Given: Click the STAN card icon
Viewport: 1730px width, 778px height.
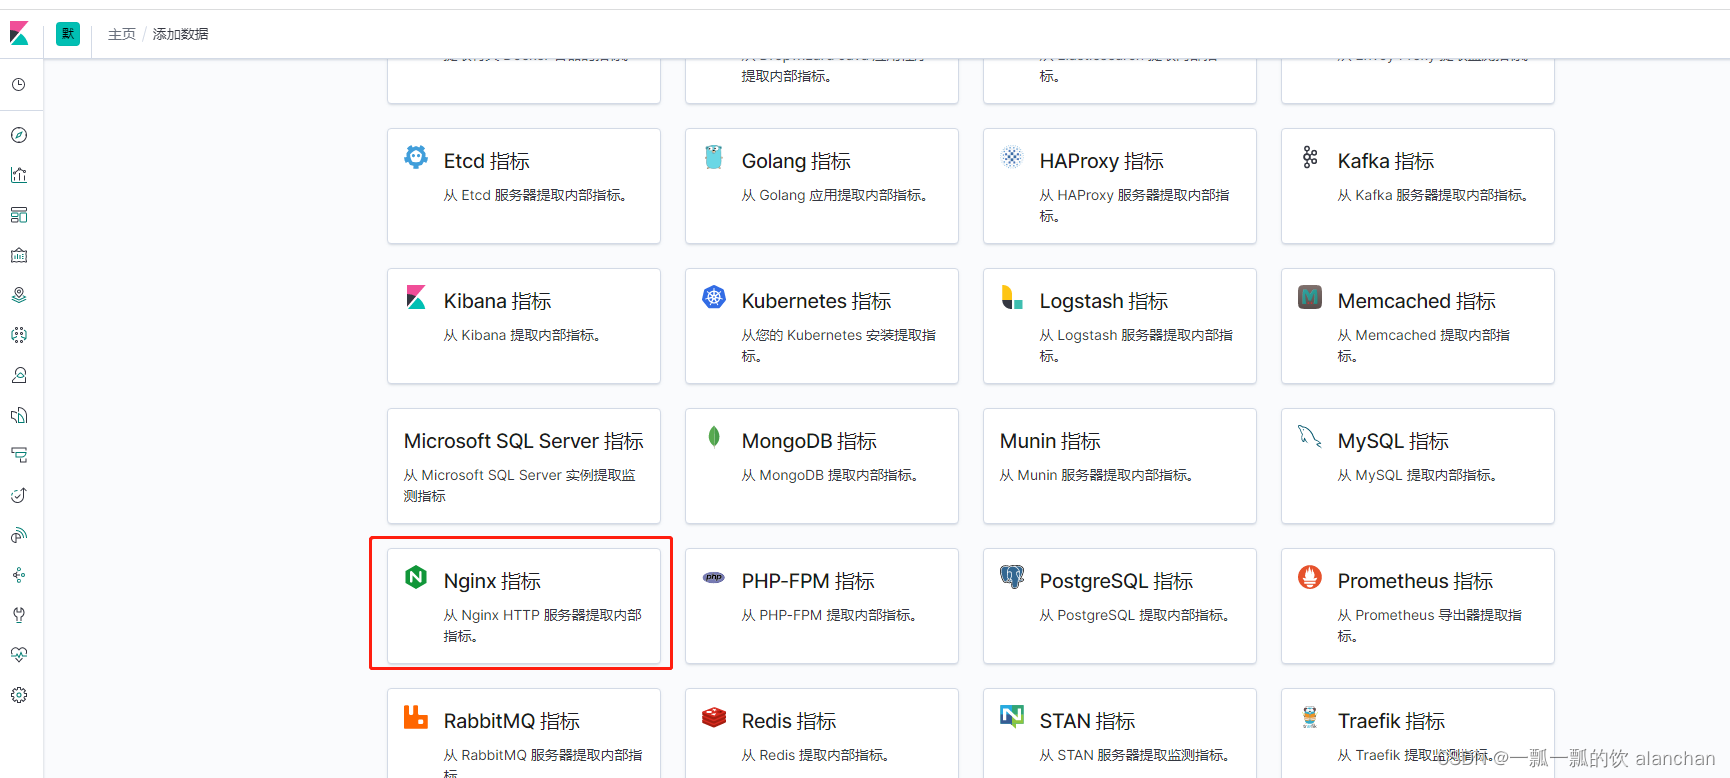Looking at the screenshot, I should (x=1012, y=717).
